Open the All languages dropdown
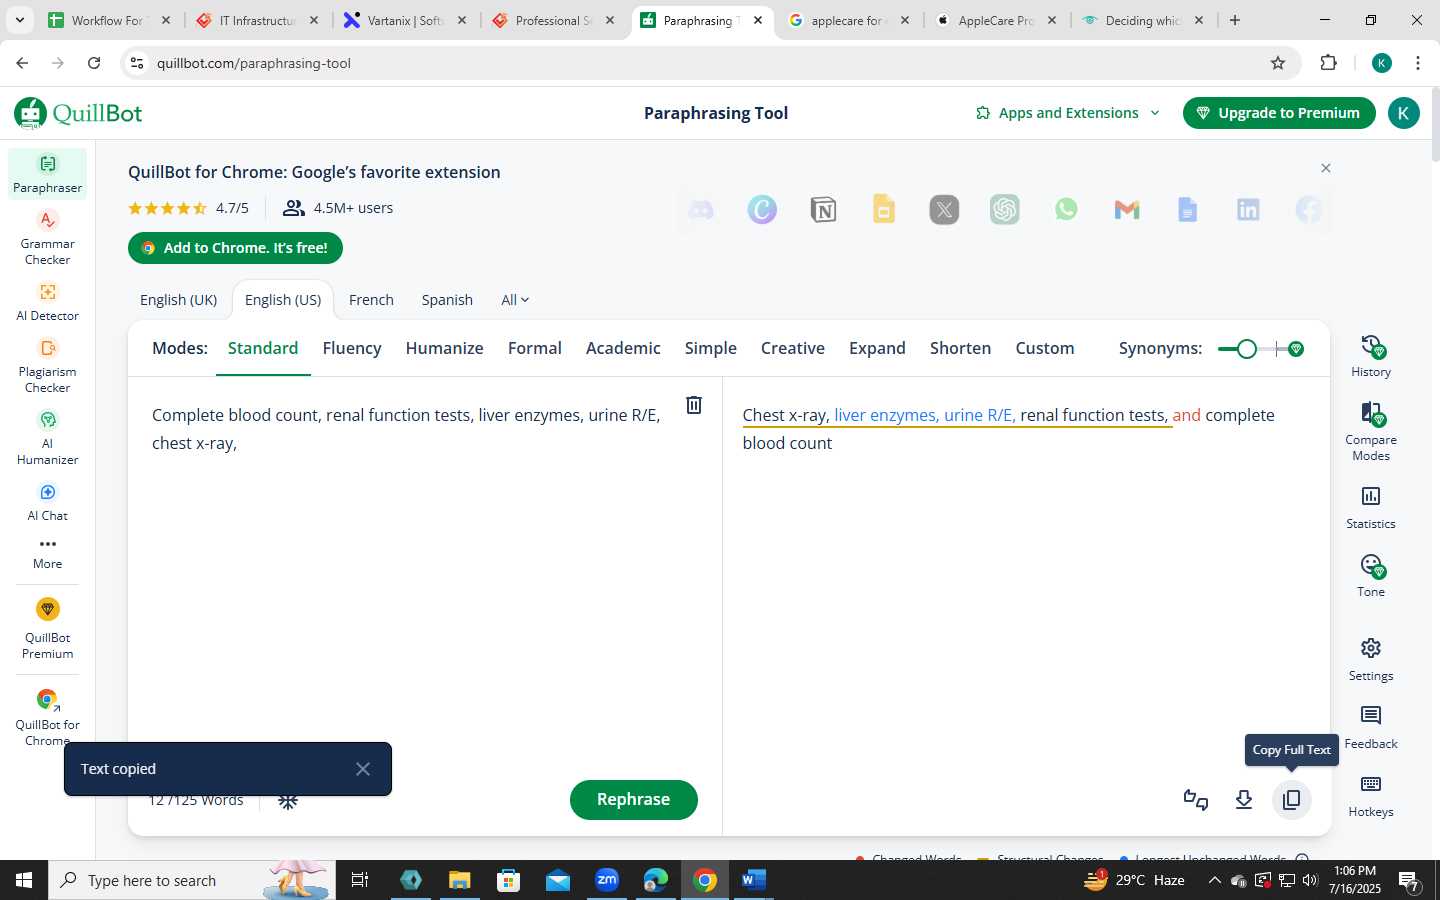Screen dimensions: 1440x900 coord(515,300)
